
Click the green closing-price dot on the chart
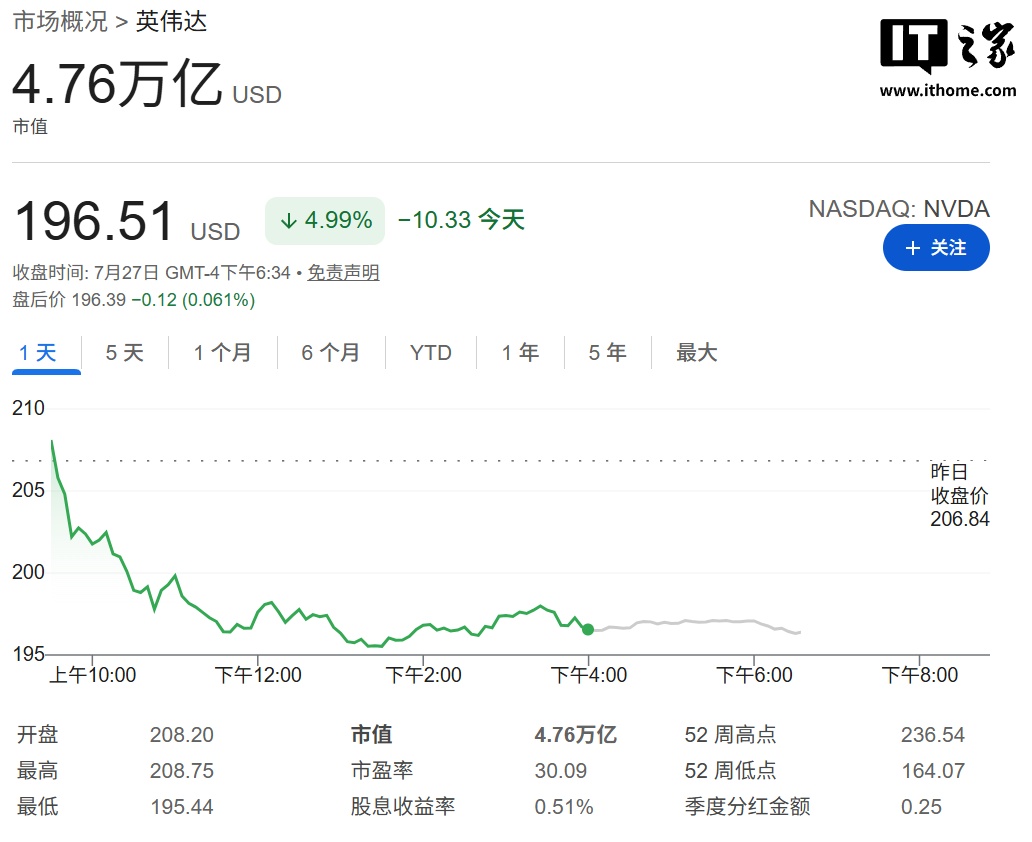coord(588,630)
